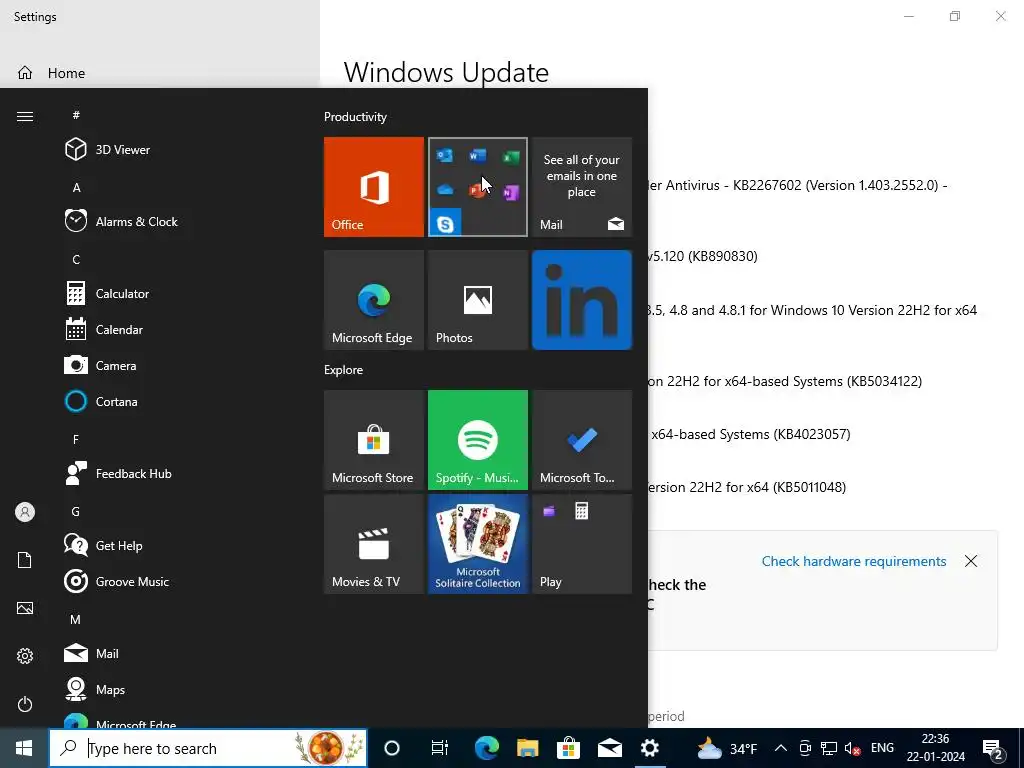Open the Mail live tile

point(581,187)
